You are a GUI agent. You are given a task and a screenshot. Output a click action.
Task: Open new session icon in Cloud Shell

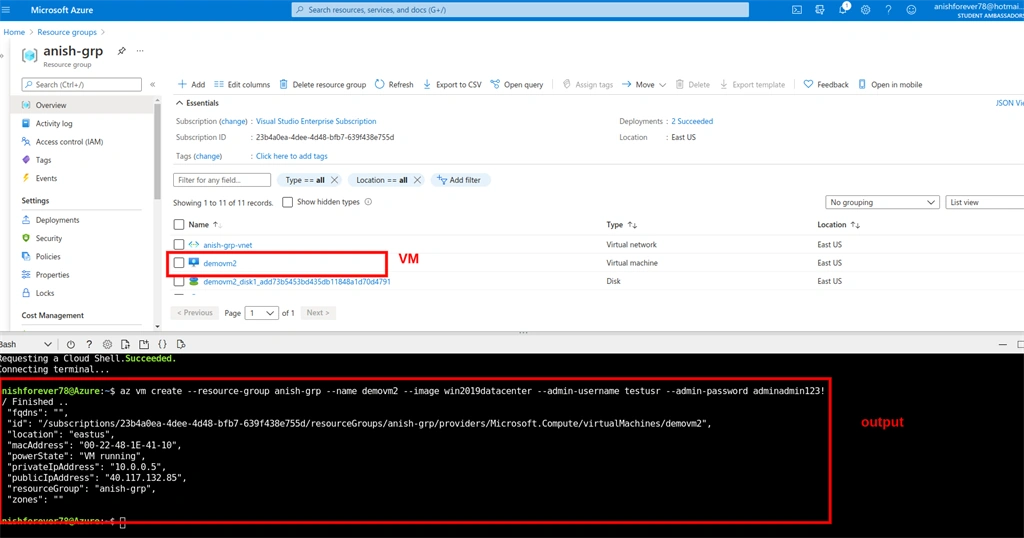point(144,344)
